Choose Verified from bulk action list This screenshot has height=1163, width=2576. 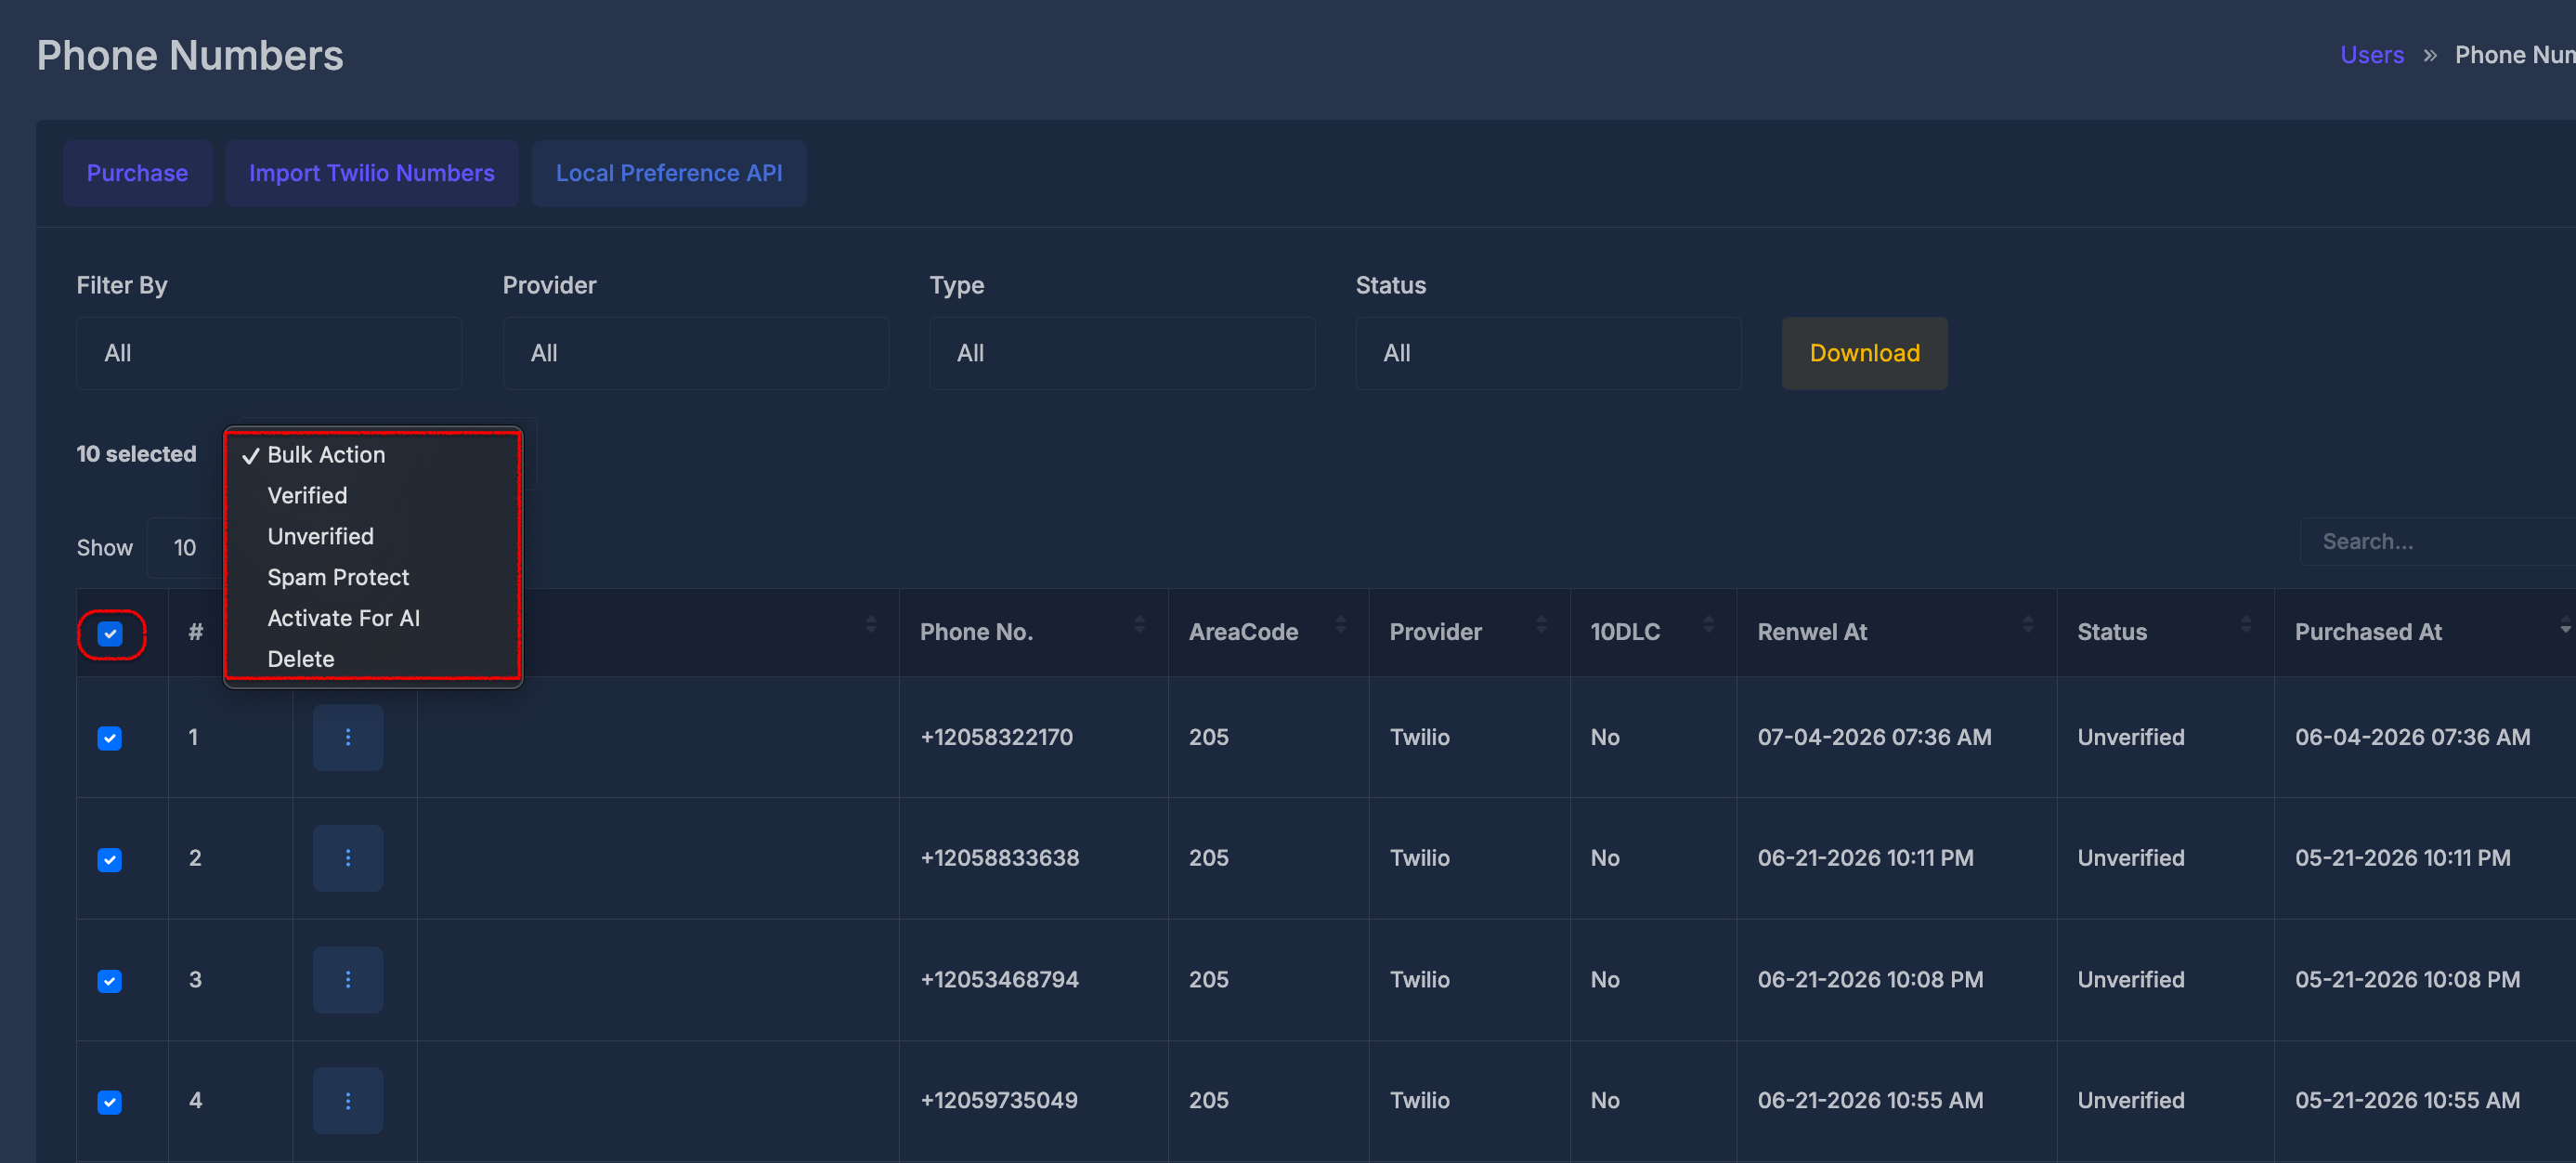coord(373,495)
